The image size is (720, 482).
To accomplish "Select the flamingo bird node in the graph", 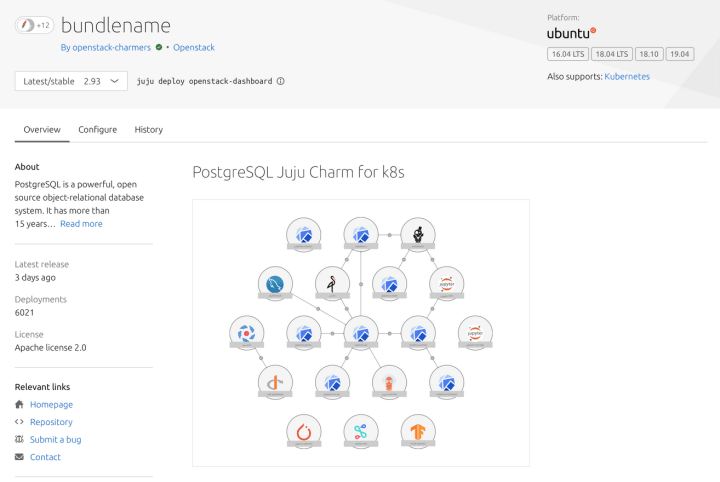I will click(x=332, y=283).
